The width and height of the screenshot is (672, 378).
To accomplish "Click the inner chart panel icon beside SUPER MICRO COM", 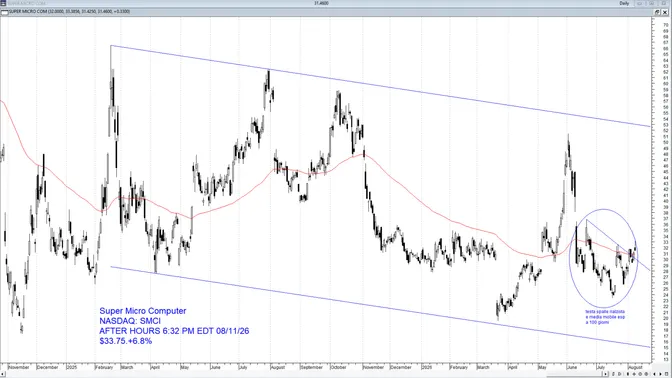I will pyautogui.click(x=5, y=12).
